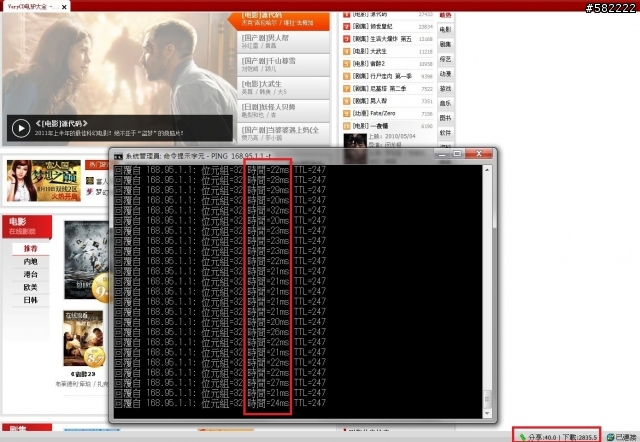Click the 分享:40.0 status bar text
640x442 pixels.
click(x=542, y=438)
